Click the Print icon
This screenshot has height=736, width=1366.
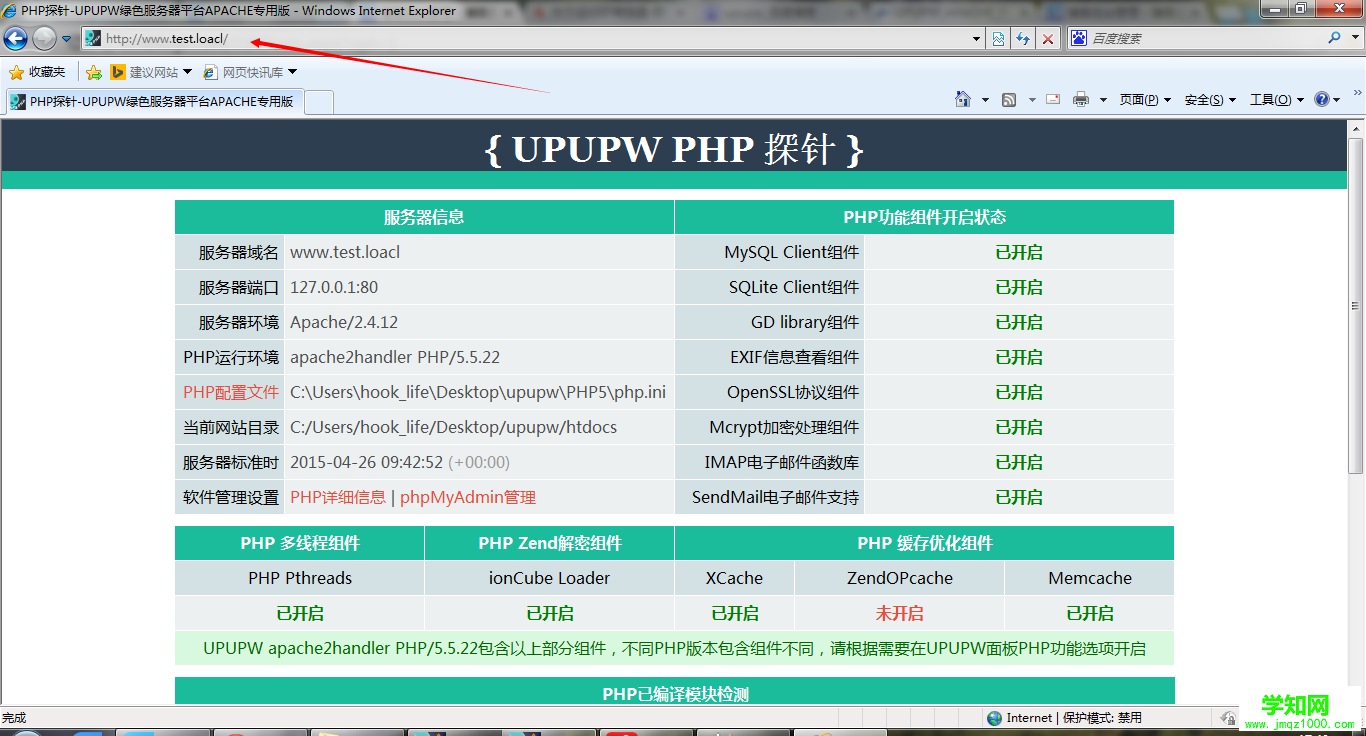point(1081,99)
